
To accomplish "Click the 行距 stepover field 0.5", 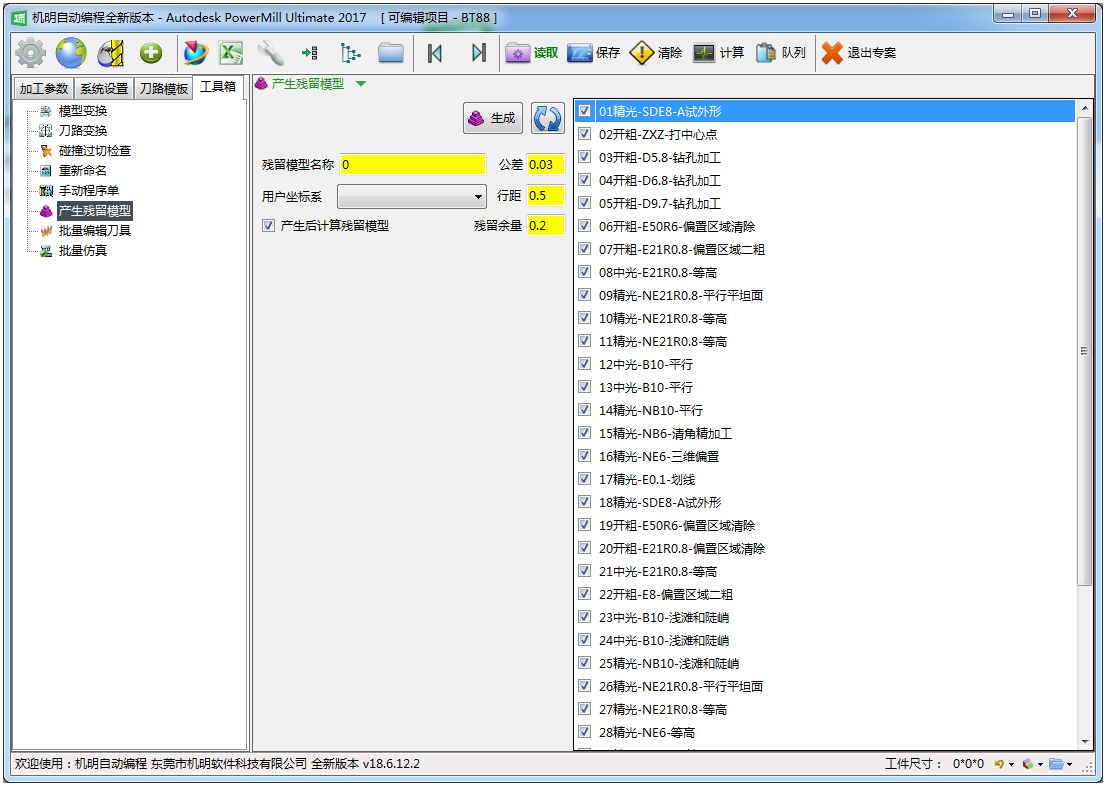I will point(546,196).
